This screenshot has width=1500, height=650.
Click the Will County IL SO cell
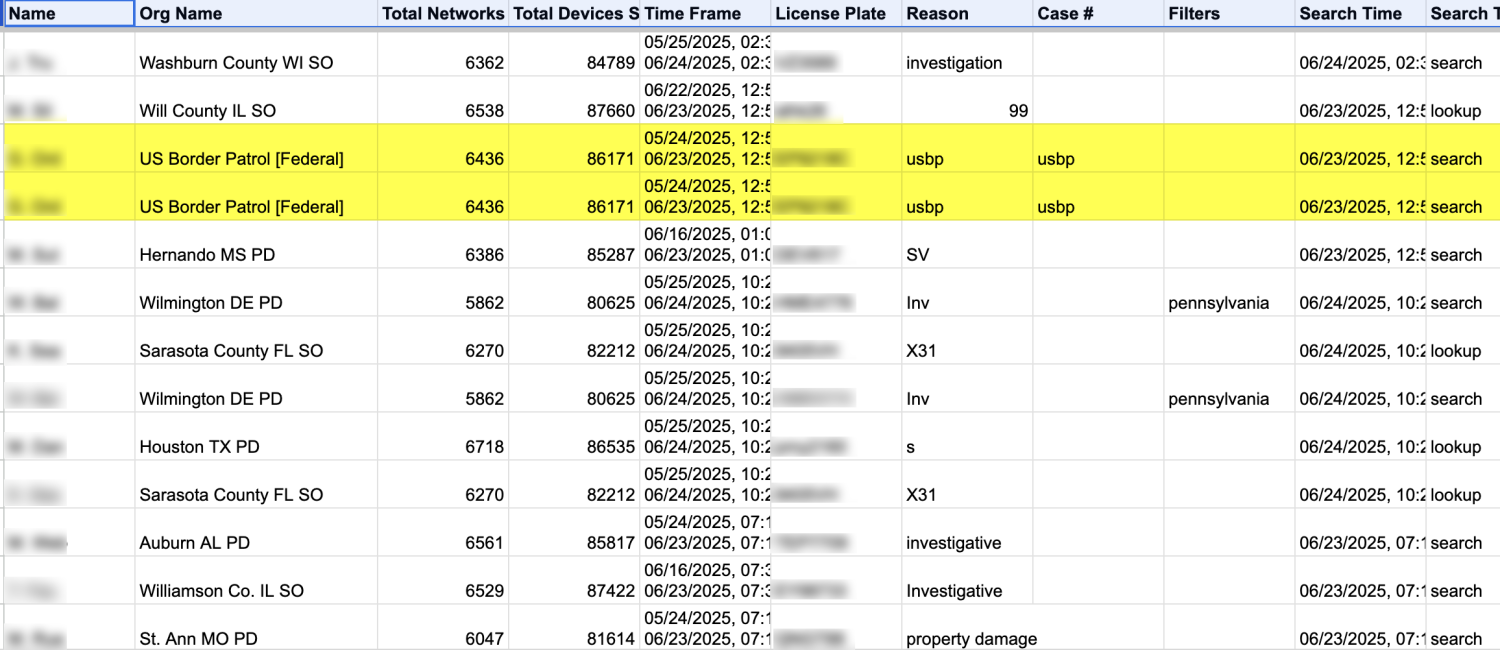(x=257, y=101)
